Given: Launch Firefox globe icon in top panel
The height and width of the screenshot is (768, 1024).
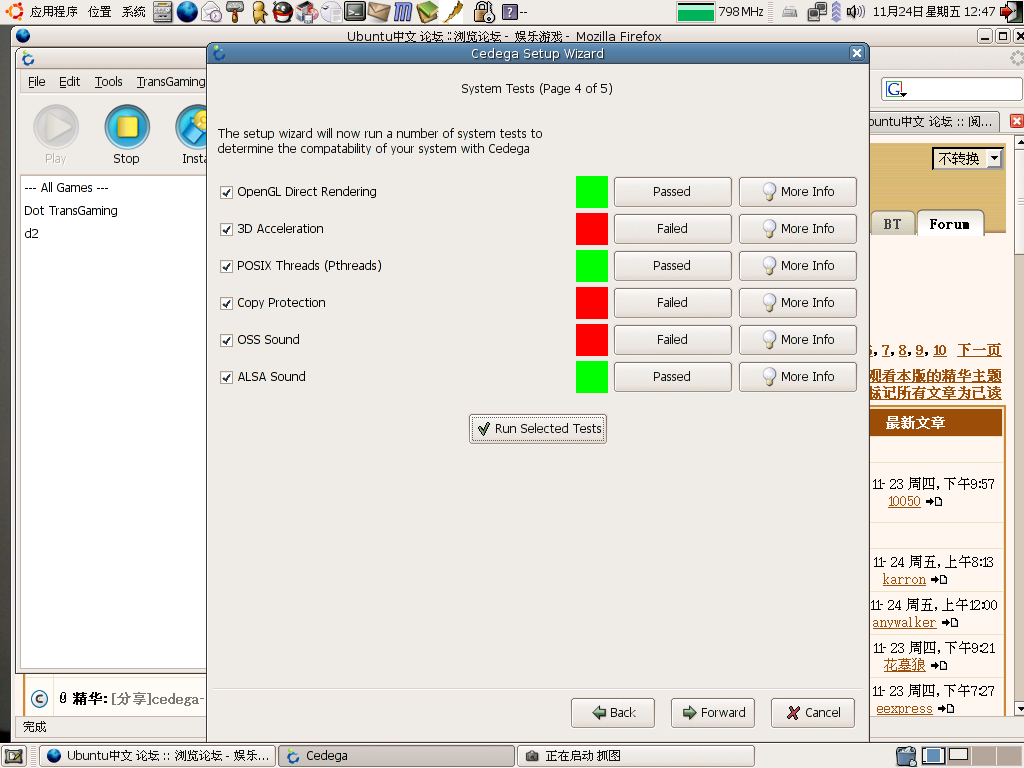Looking at the screenshot, I should [187, 12].
